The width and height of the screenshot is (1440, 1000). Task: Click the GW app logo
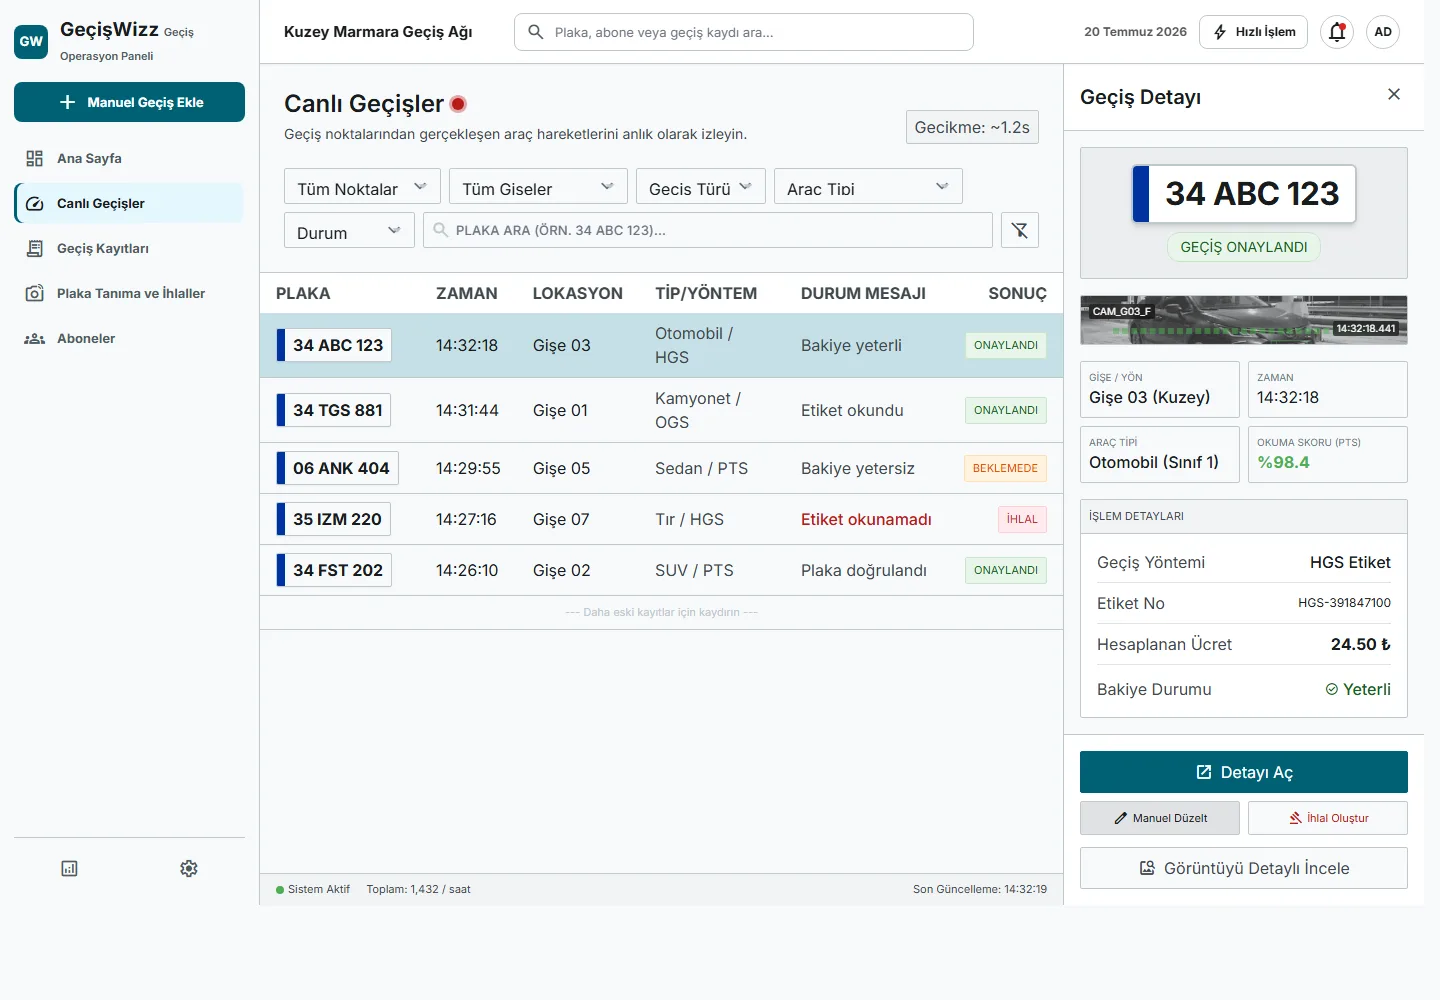click(x=31, y=41)
